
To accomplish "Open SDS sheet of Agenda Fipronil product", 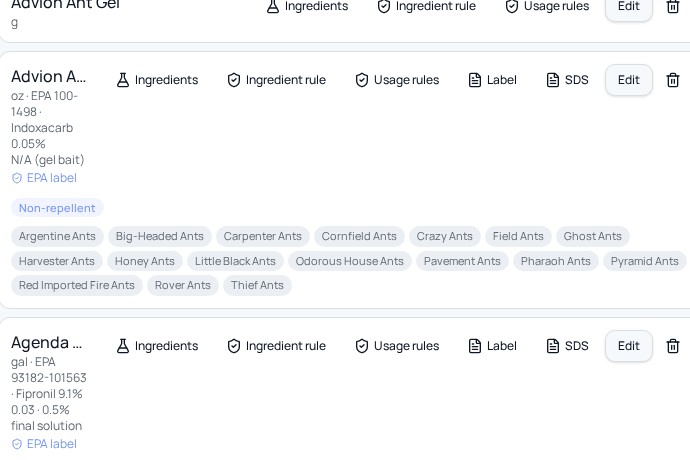I will tap(567, 346).
